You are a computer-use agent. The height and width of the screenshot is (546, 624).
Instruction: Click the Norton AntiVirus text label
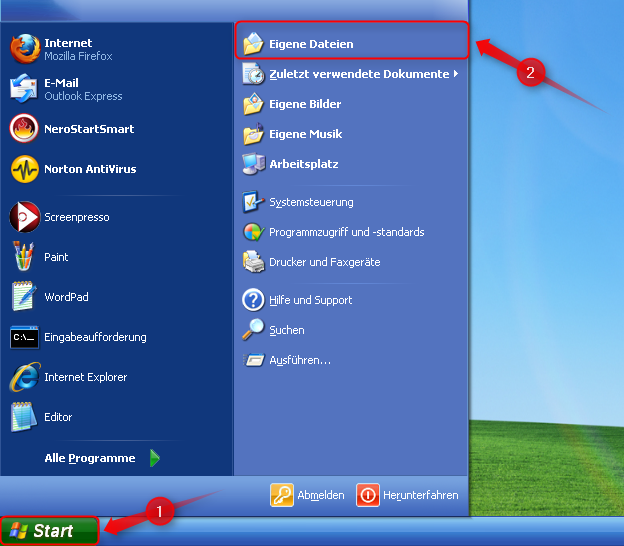coord(90,169)
